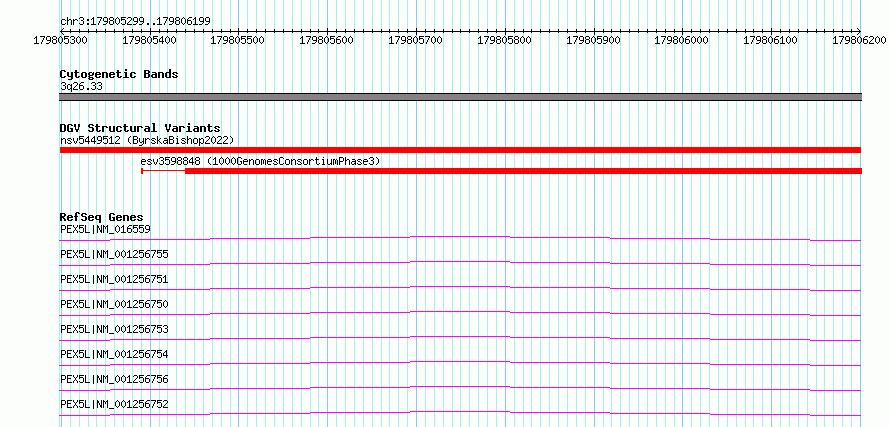Click the magenta intron line of NM_001256753
Viewport: 890px width, 427px height.
(460, 337)
